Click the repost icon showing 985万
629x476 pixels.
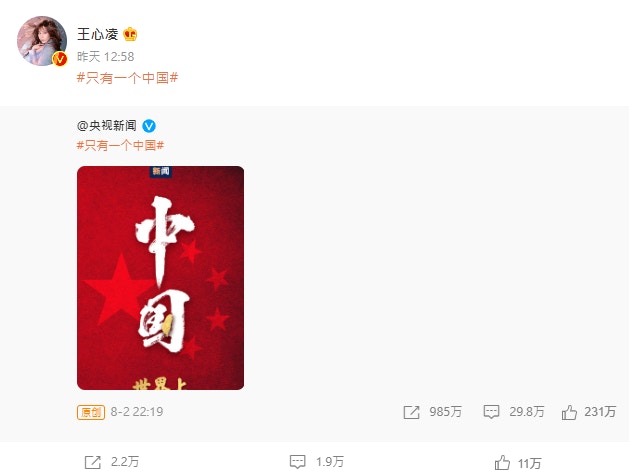tap(411, 412)
